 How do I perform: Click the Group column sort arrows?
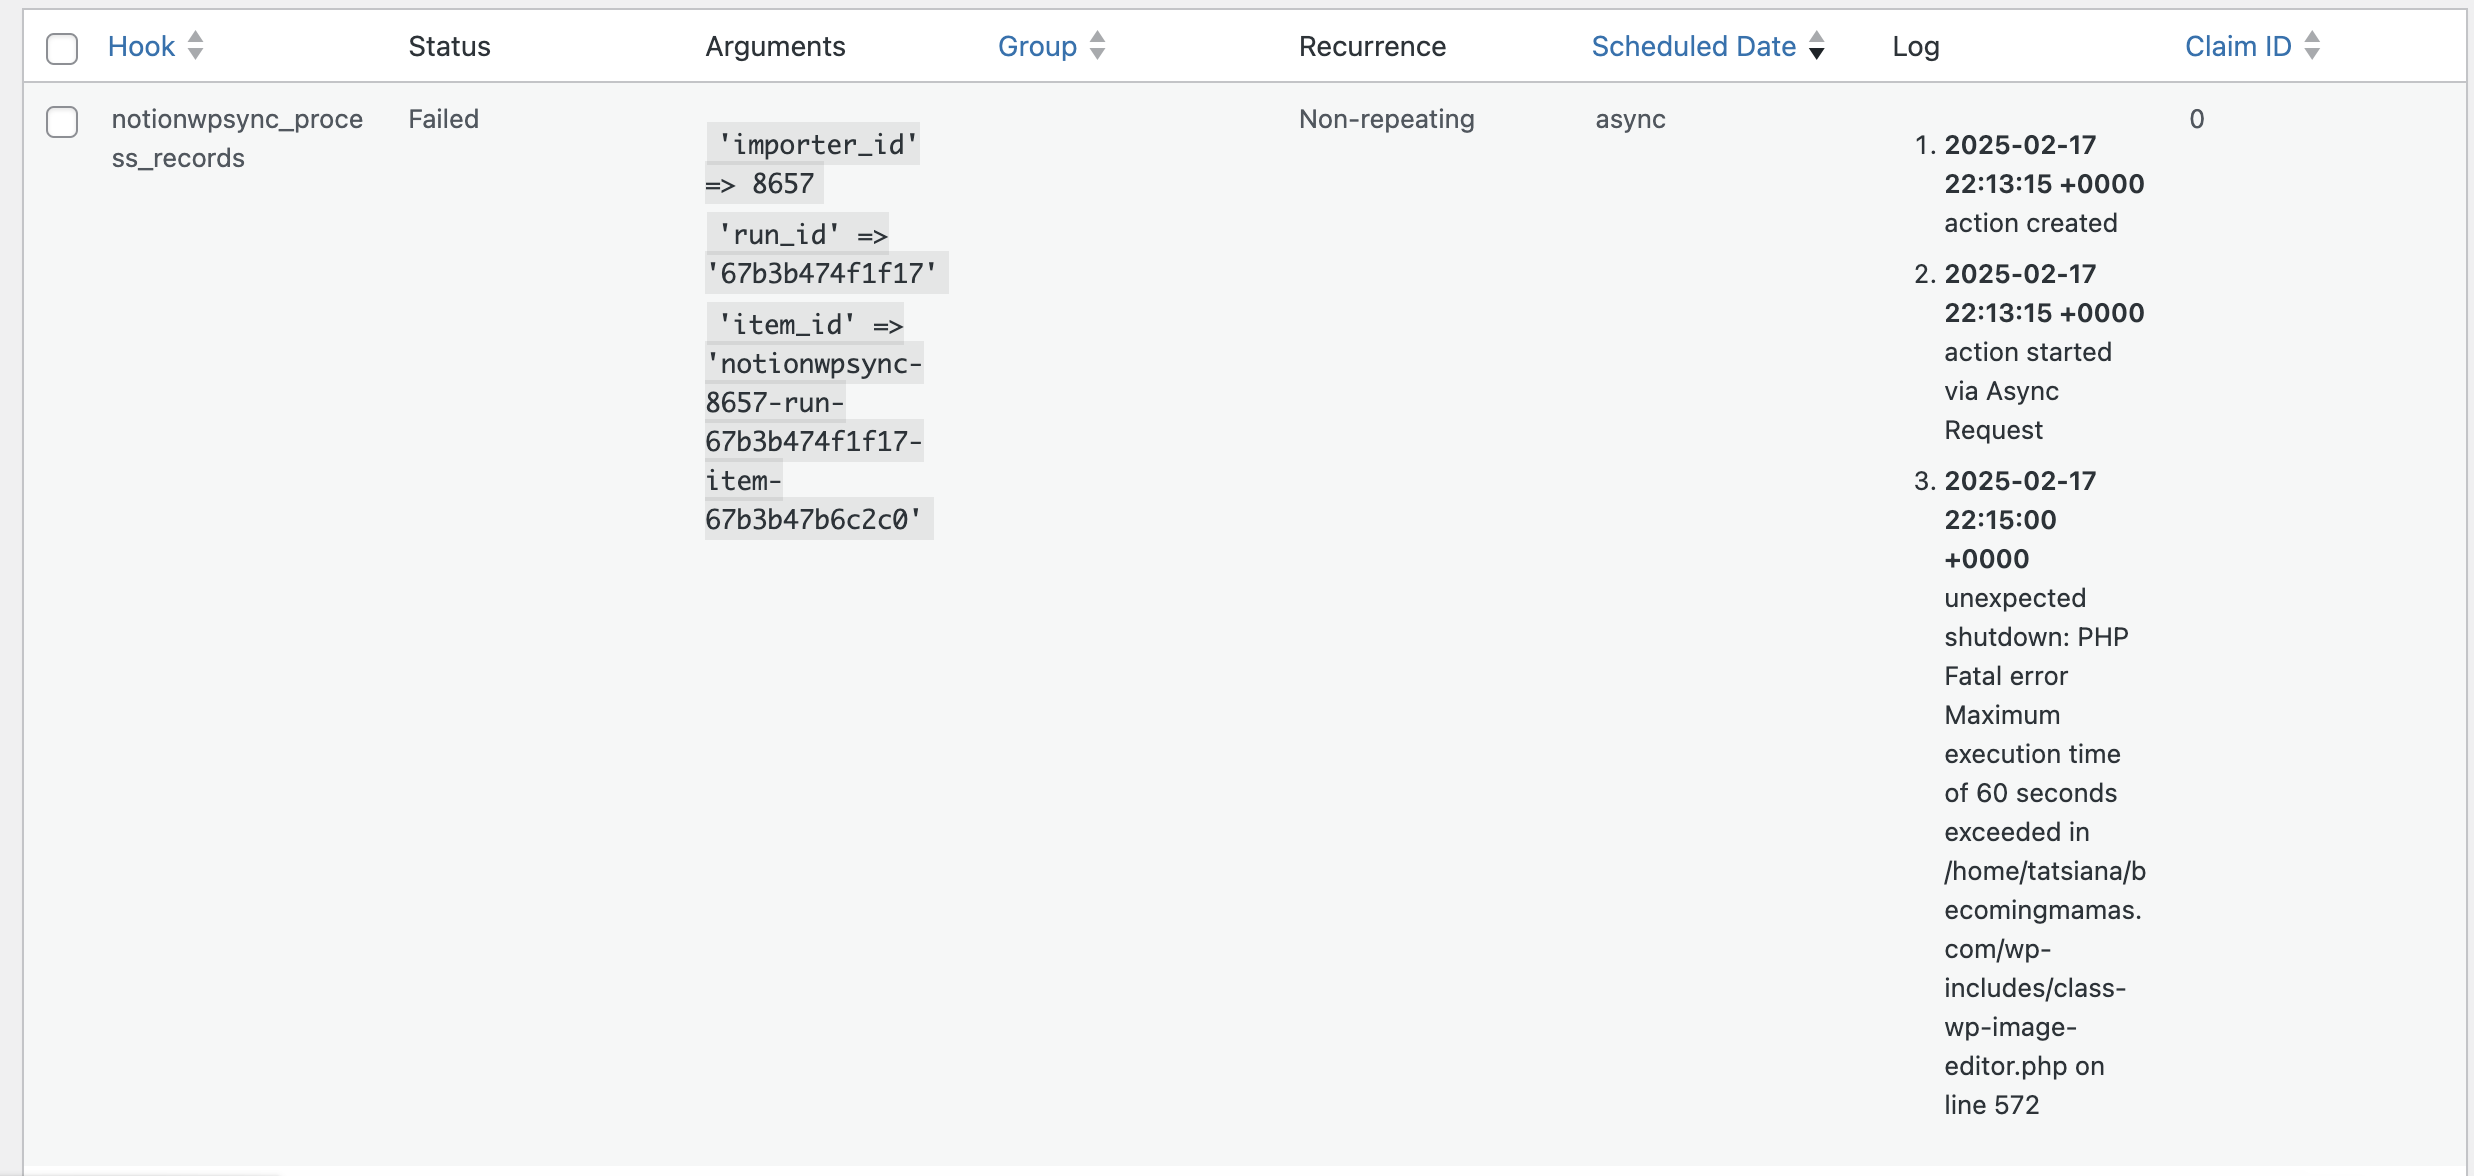(1097, 46)
